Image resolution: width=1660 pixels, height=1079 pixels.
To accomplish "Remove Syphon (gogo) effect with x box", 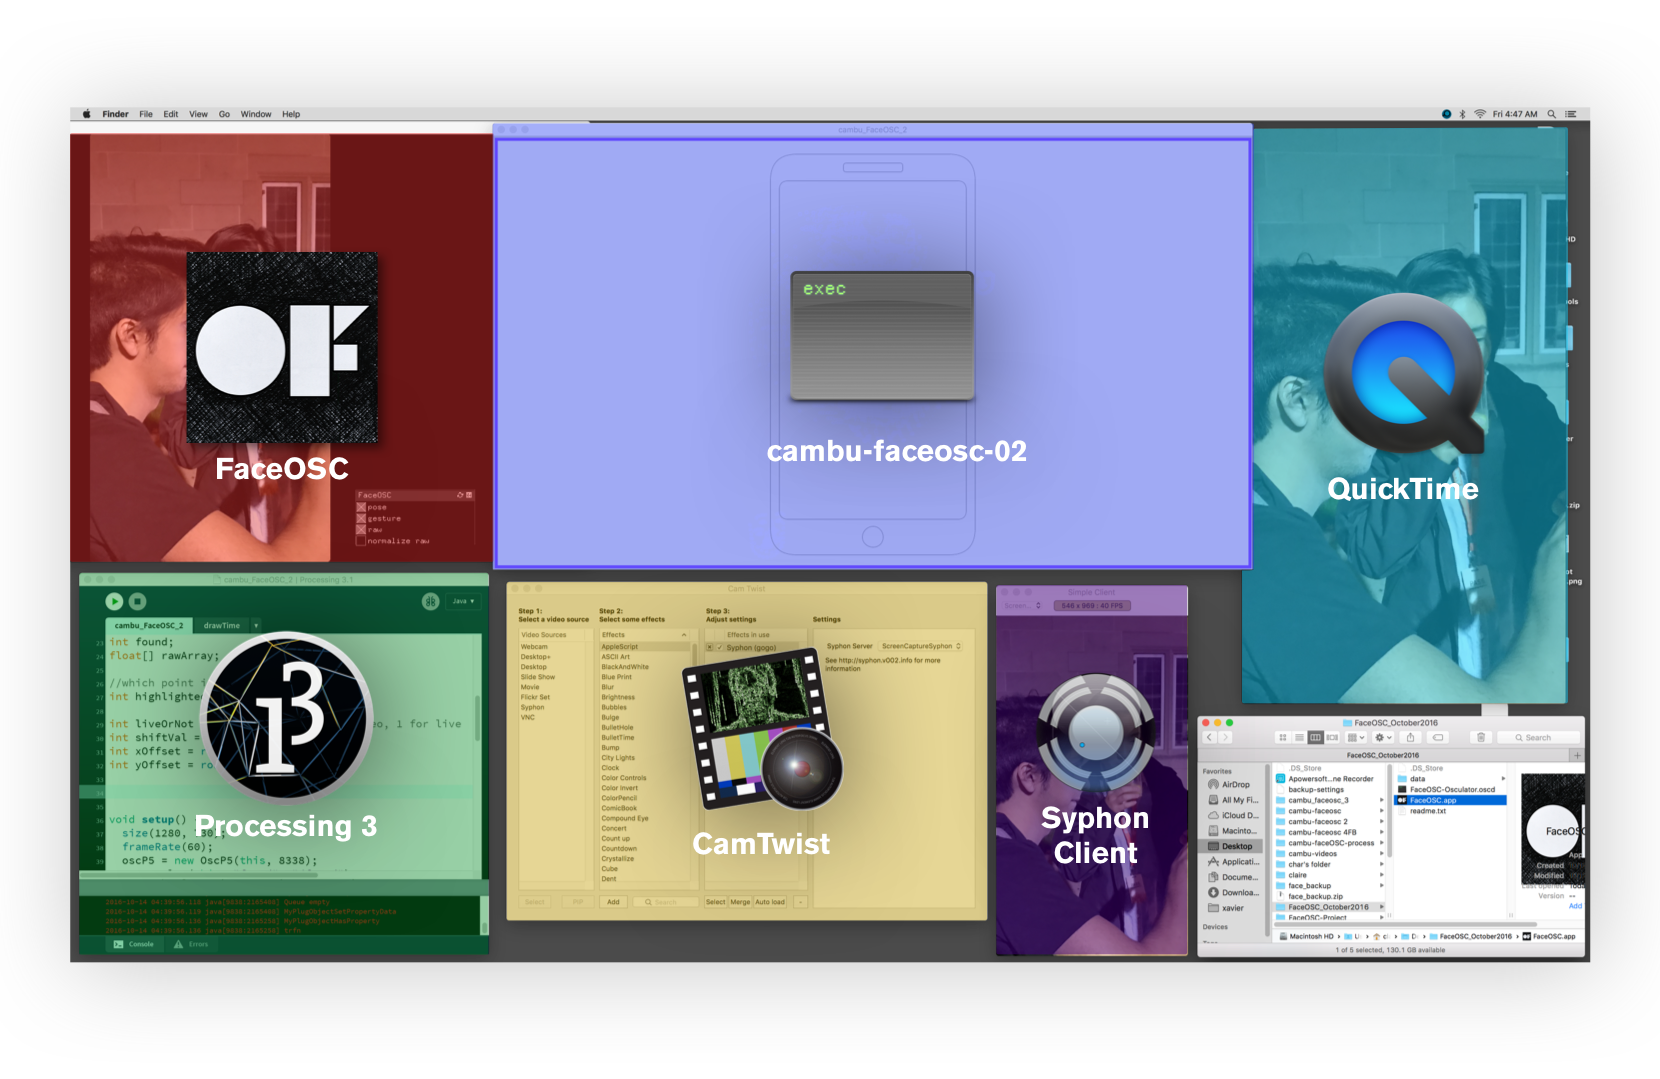I will tap(710, 647).
